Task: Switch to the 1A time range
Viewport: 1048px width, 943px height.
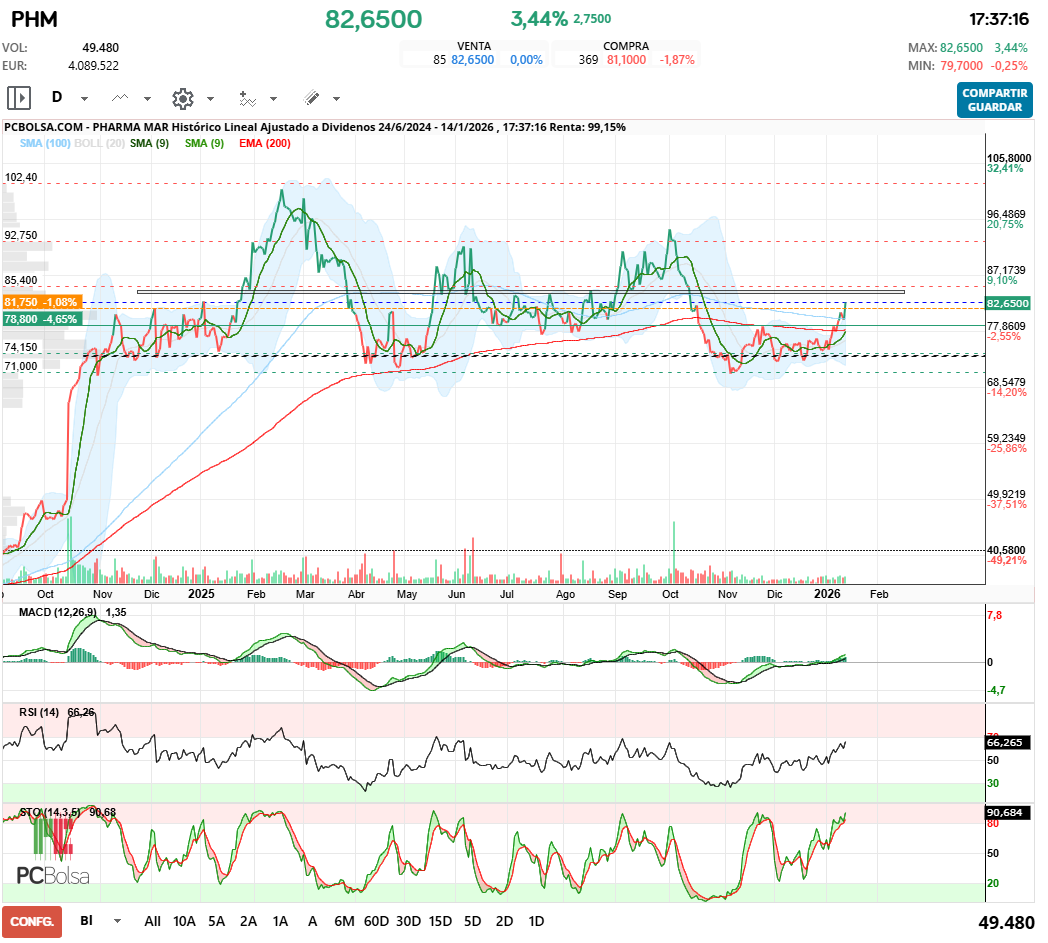Action: [280, 921]
